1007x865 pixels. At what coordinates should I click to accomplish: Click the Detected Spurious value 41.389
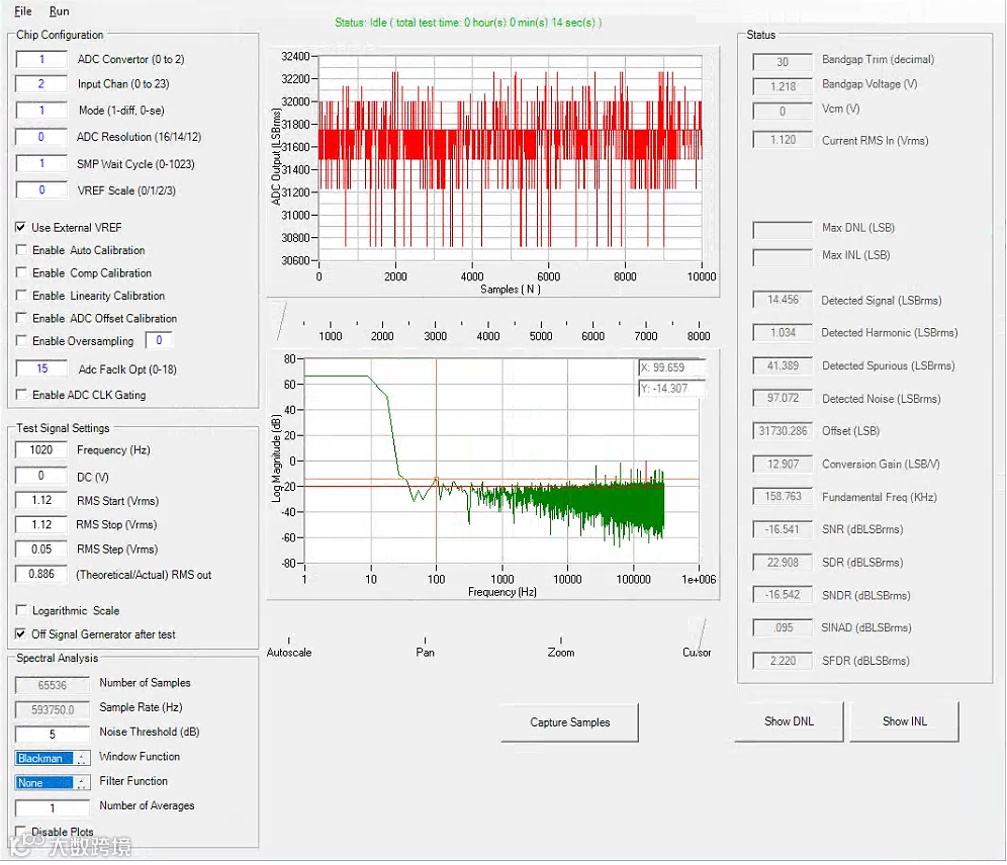[x=782, y=365]
